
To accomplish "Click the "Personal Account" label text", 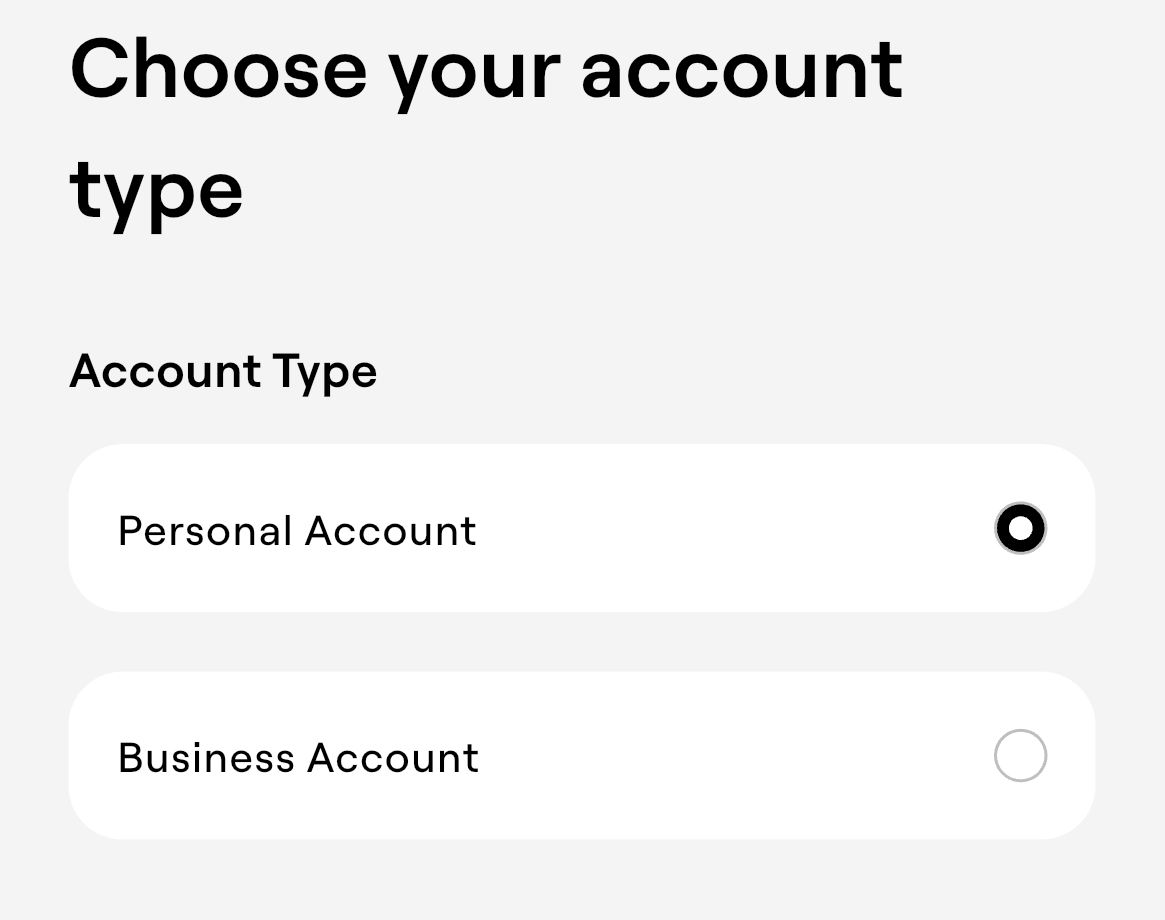I will point(297,531).
